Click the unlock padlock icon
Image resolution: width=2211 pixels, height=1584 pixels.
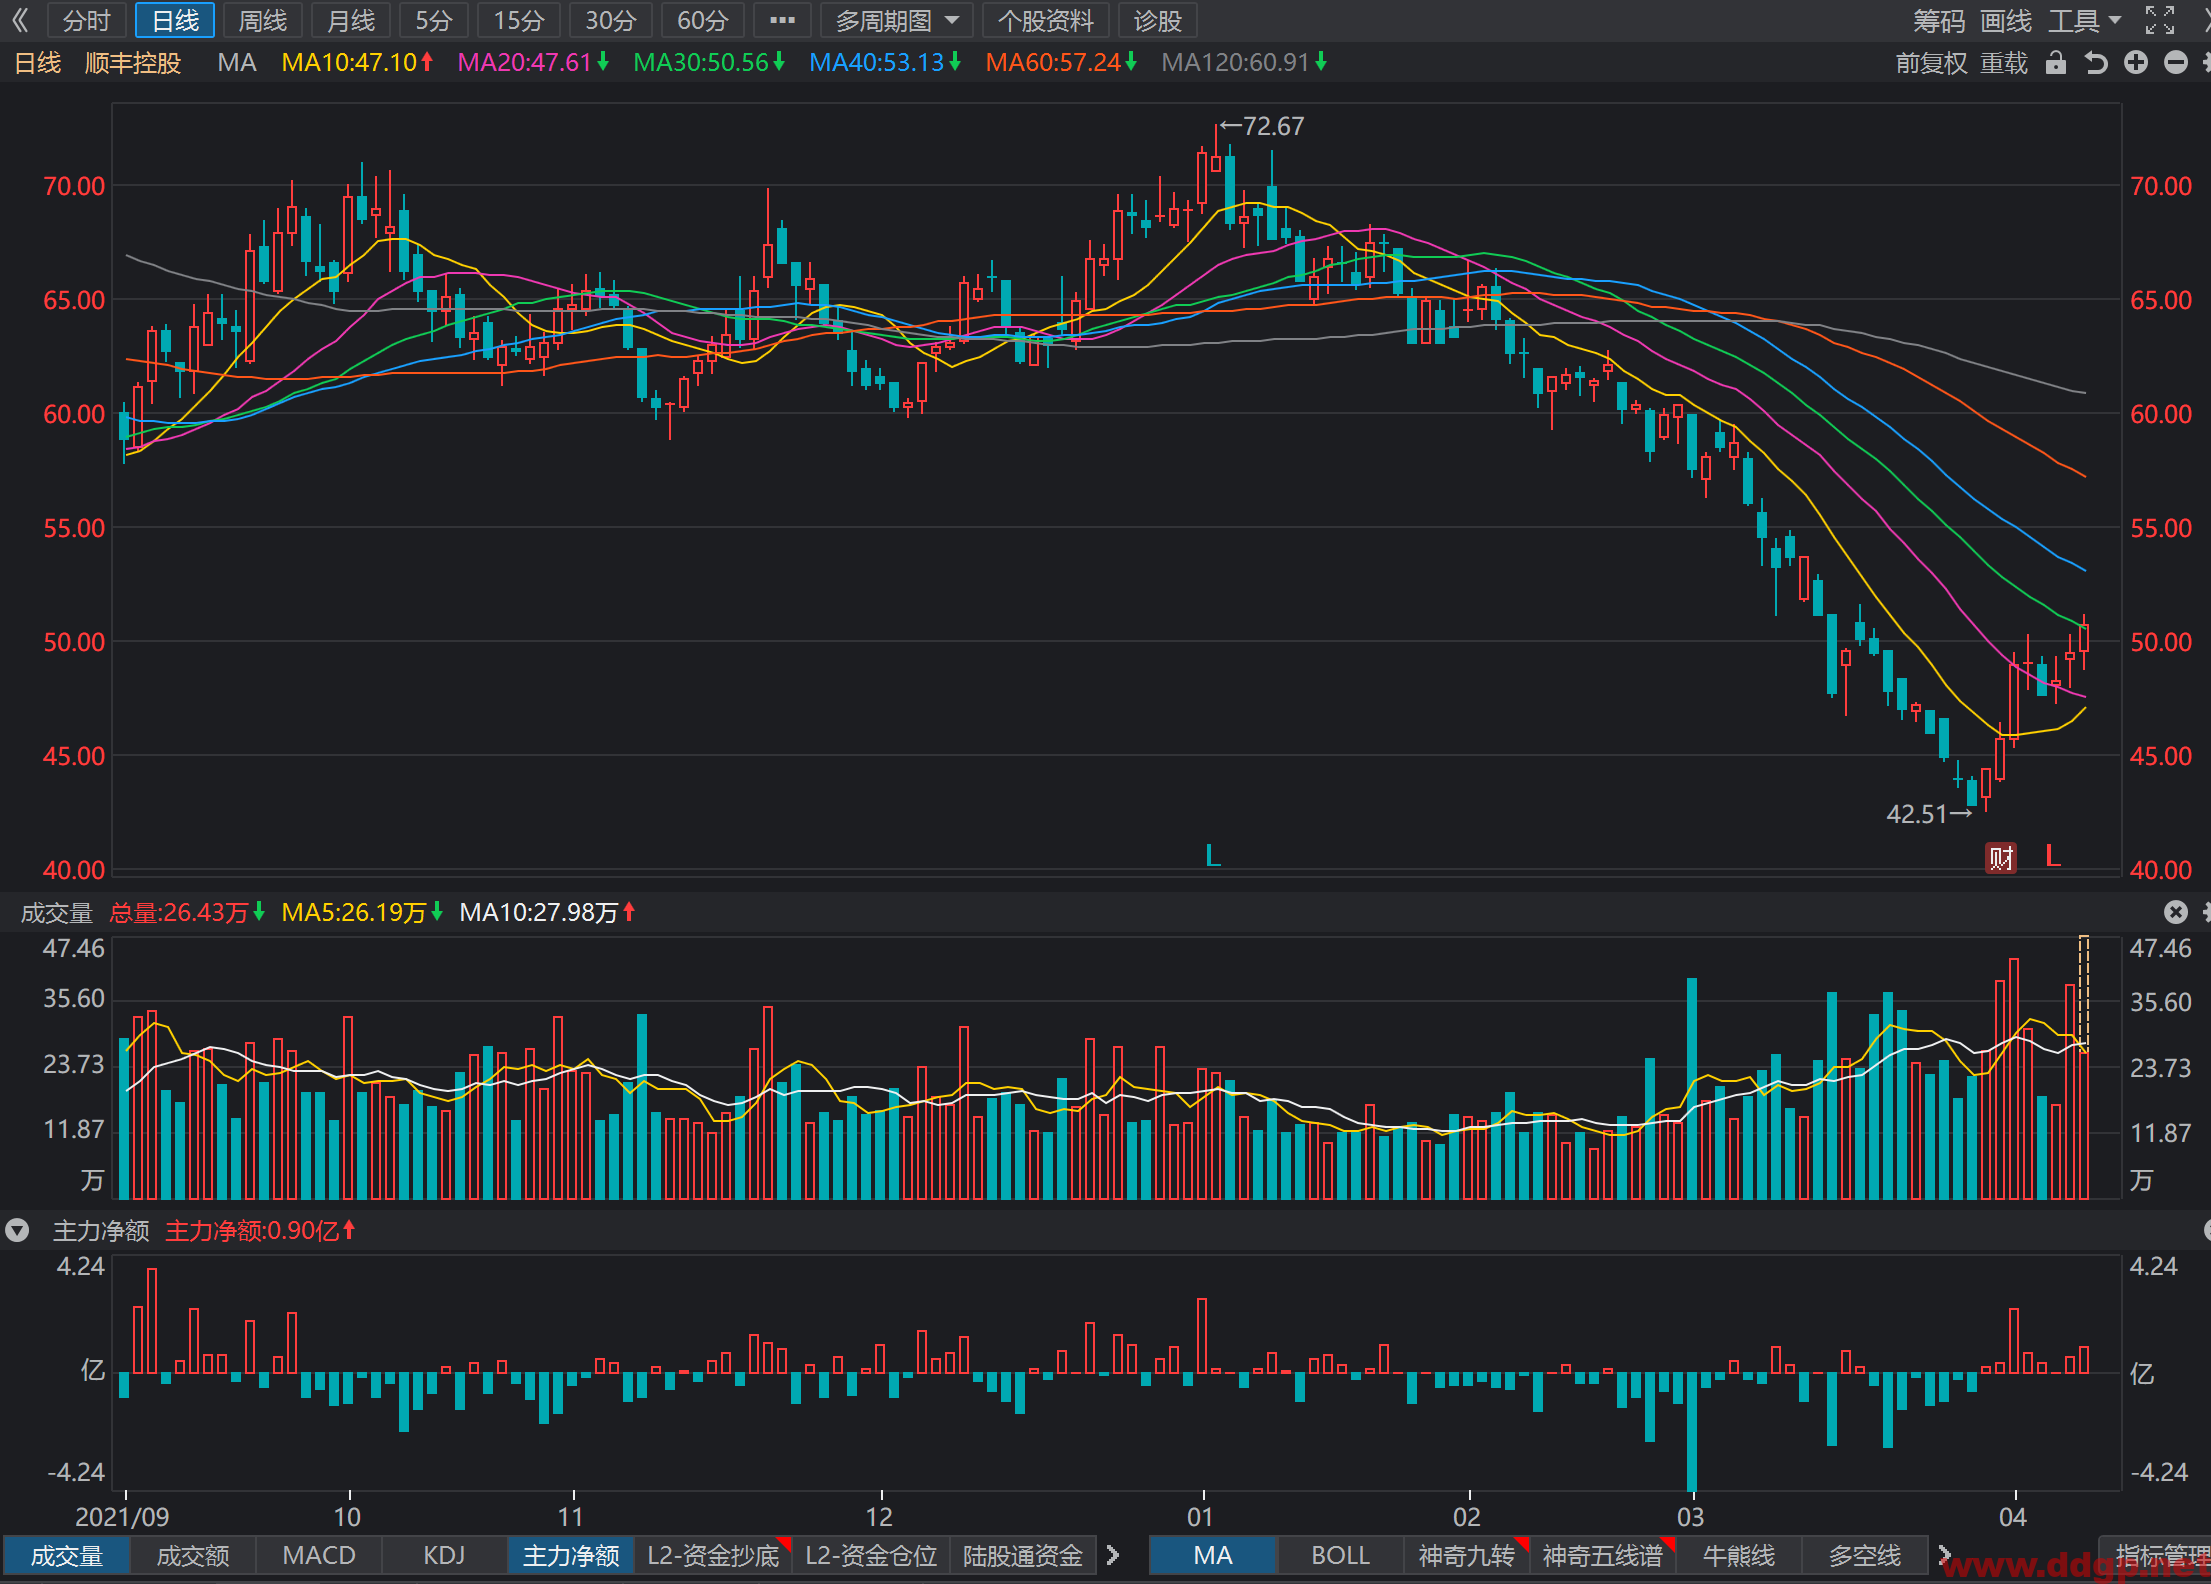(x=2055, y=63)
